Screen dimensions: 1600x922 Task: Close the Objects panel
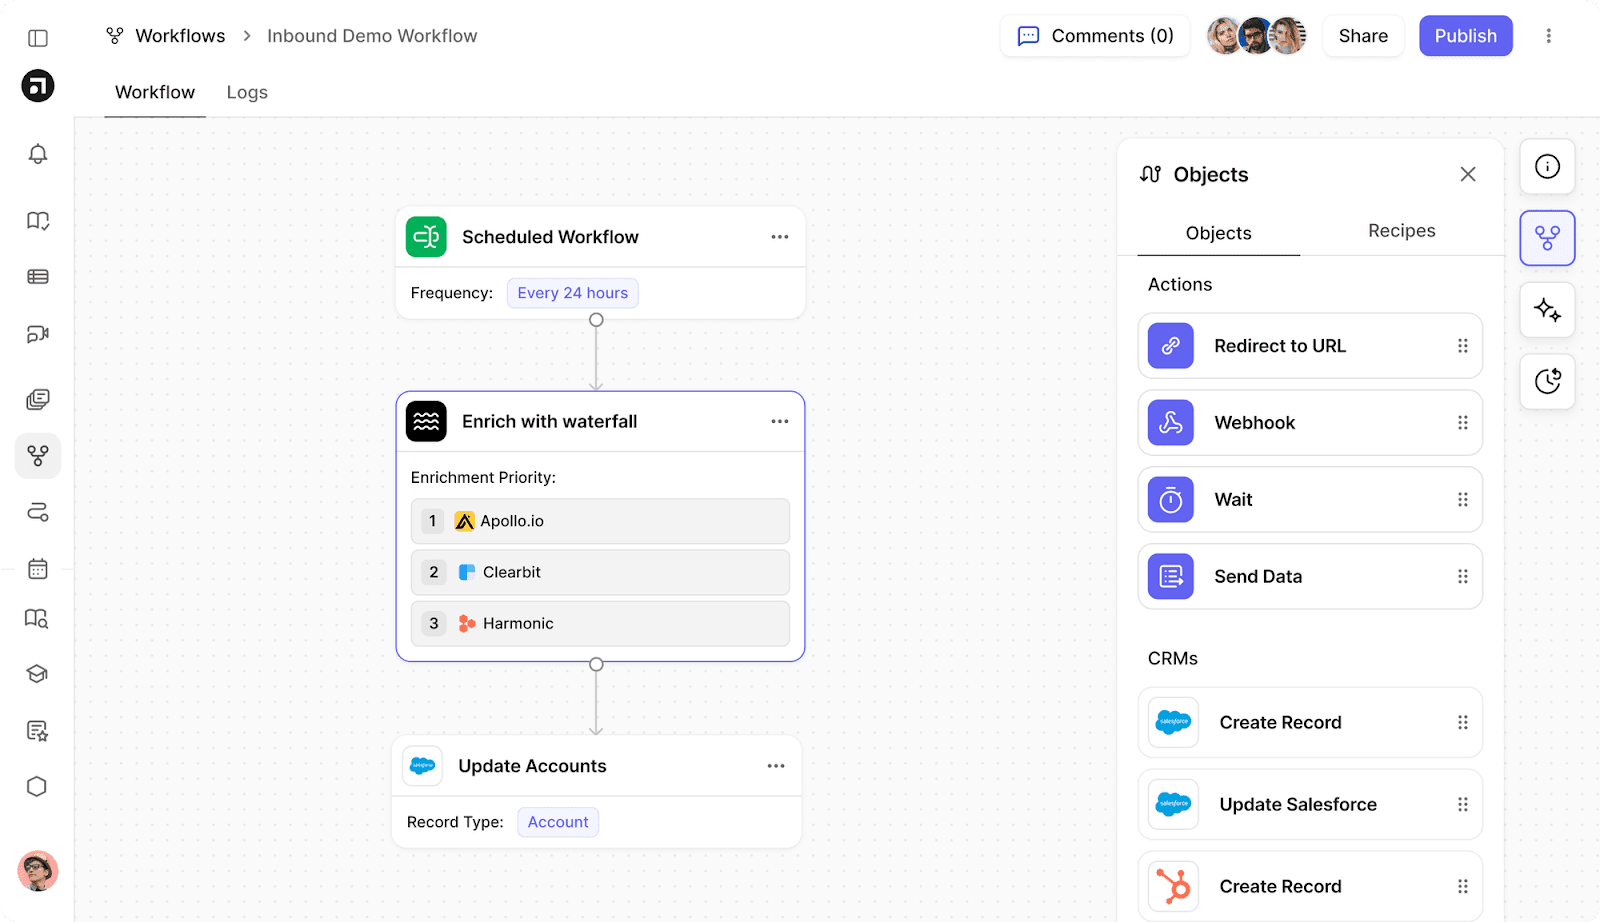1467,174
